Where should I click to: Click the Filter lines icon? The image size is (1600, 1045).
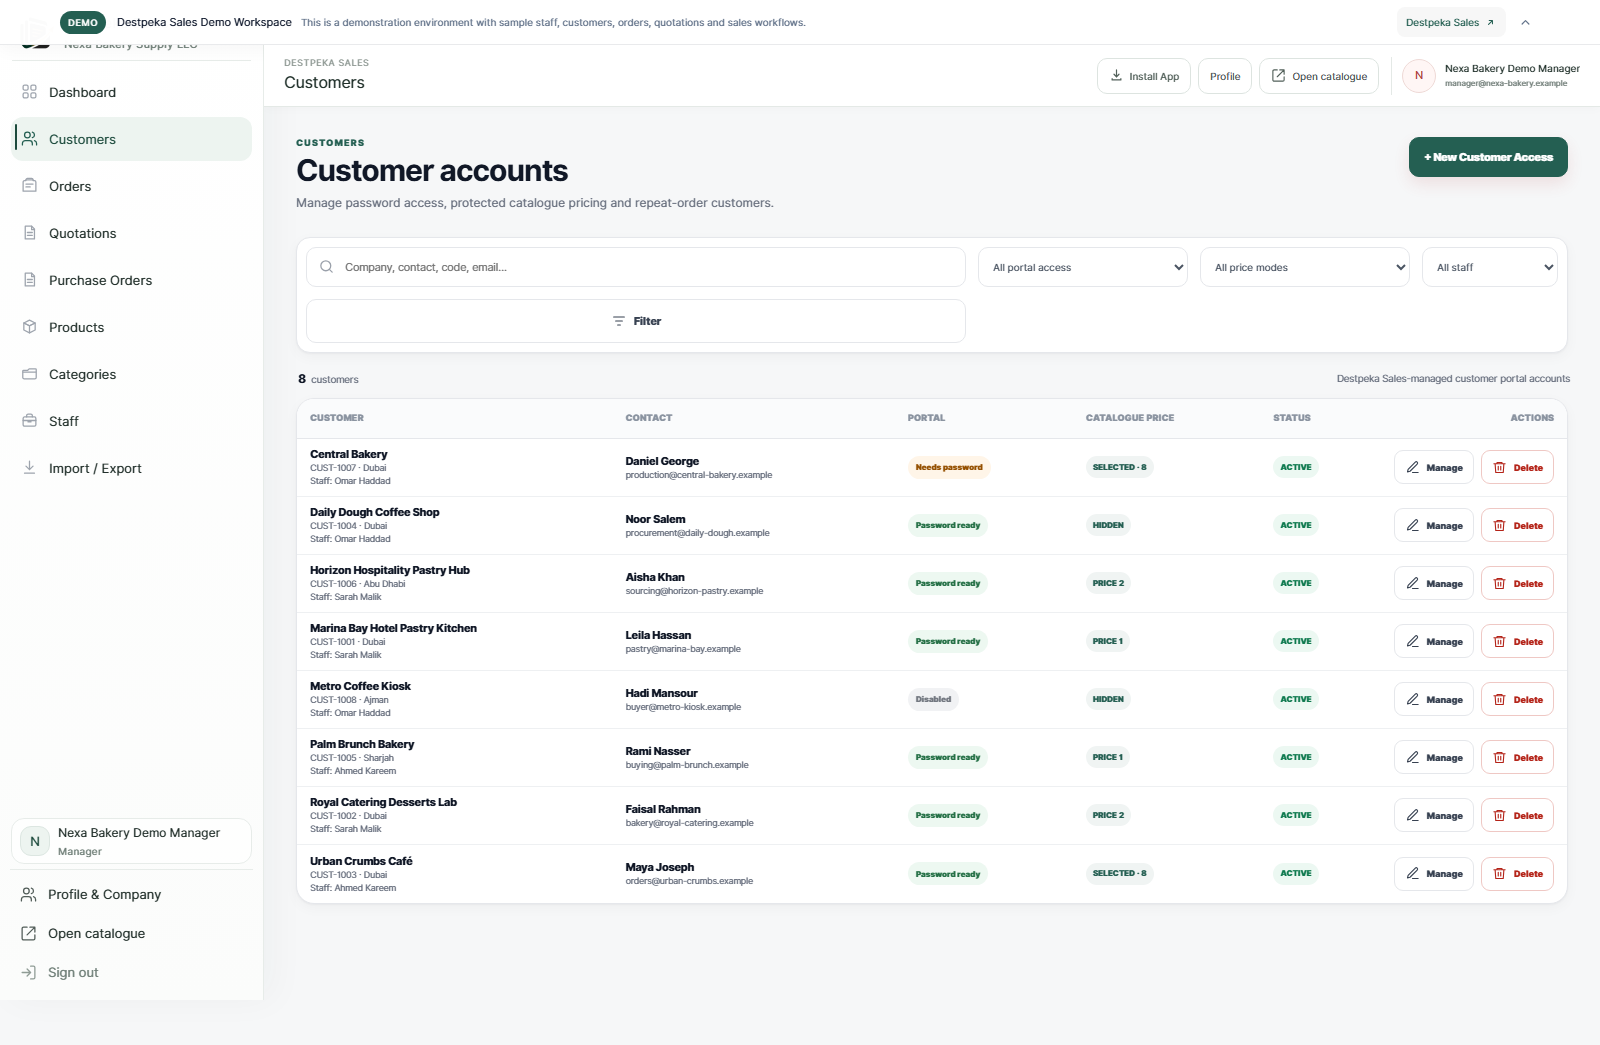[x=619, y=321]
